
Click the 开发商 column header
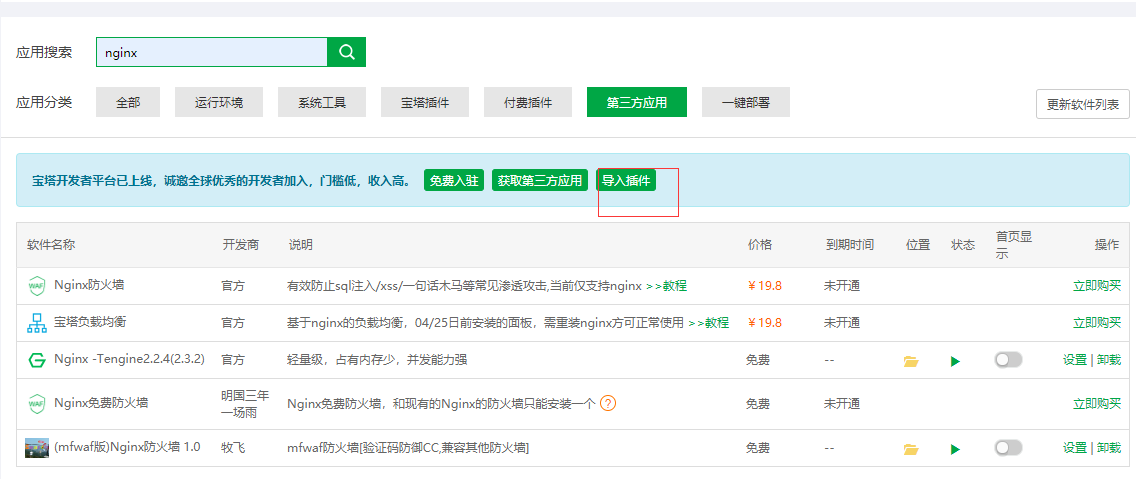coord(240,245)
